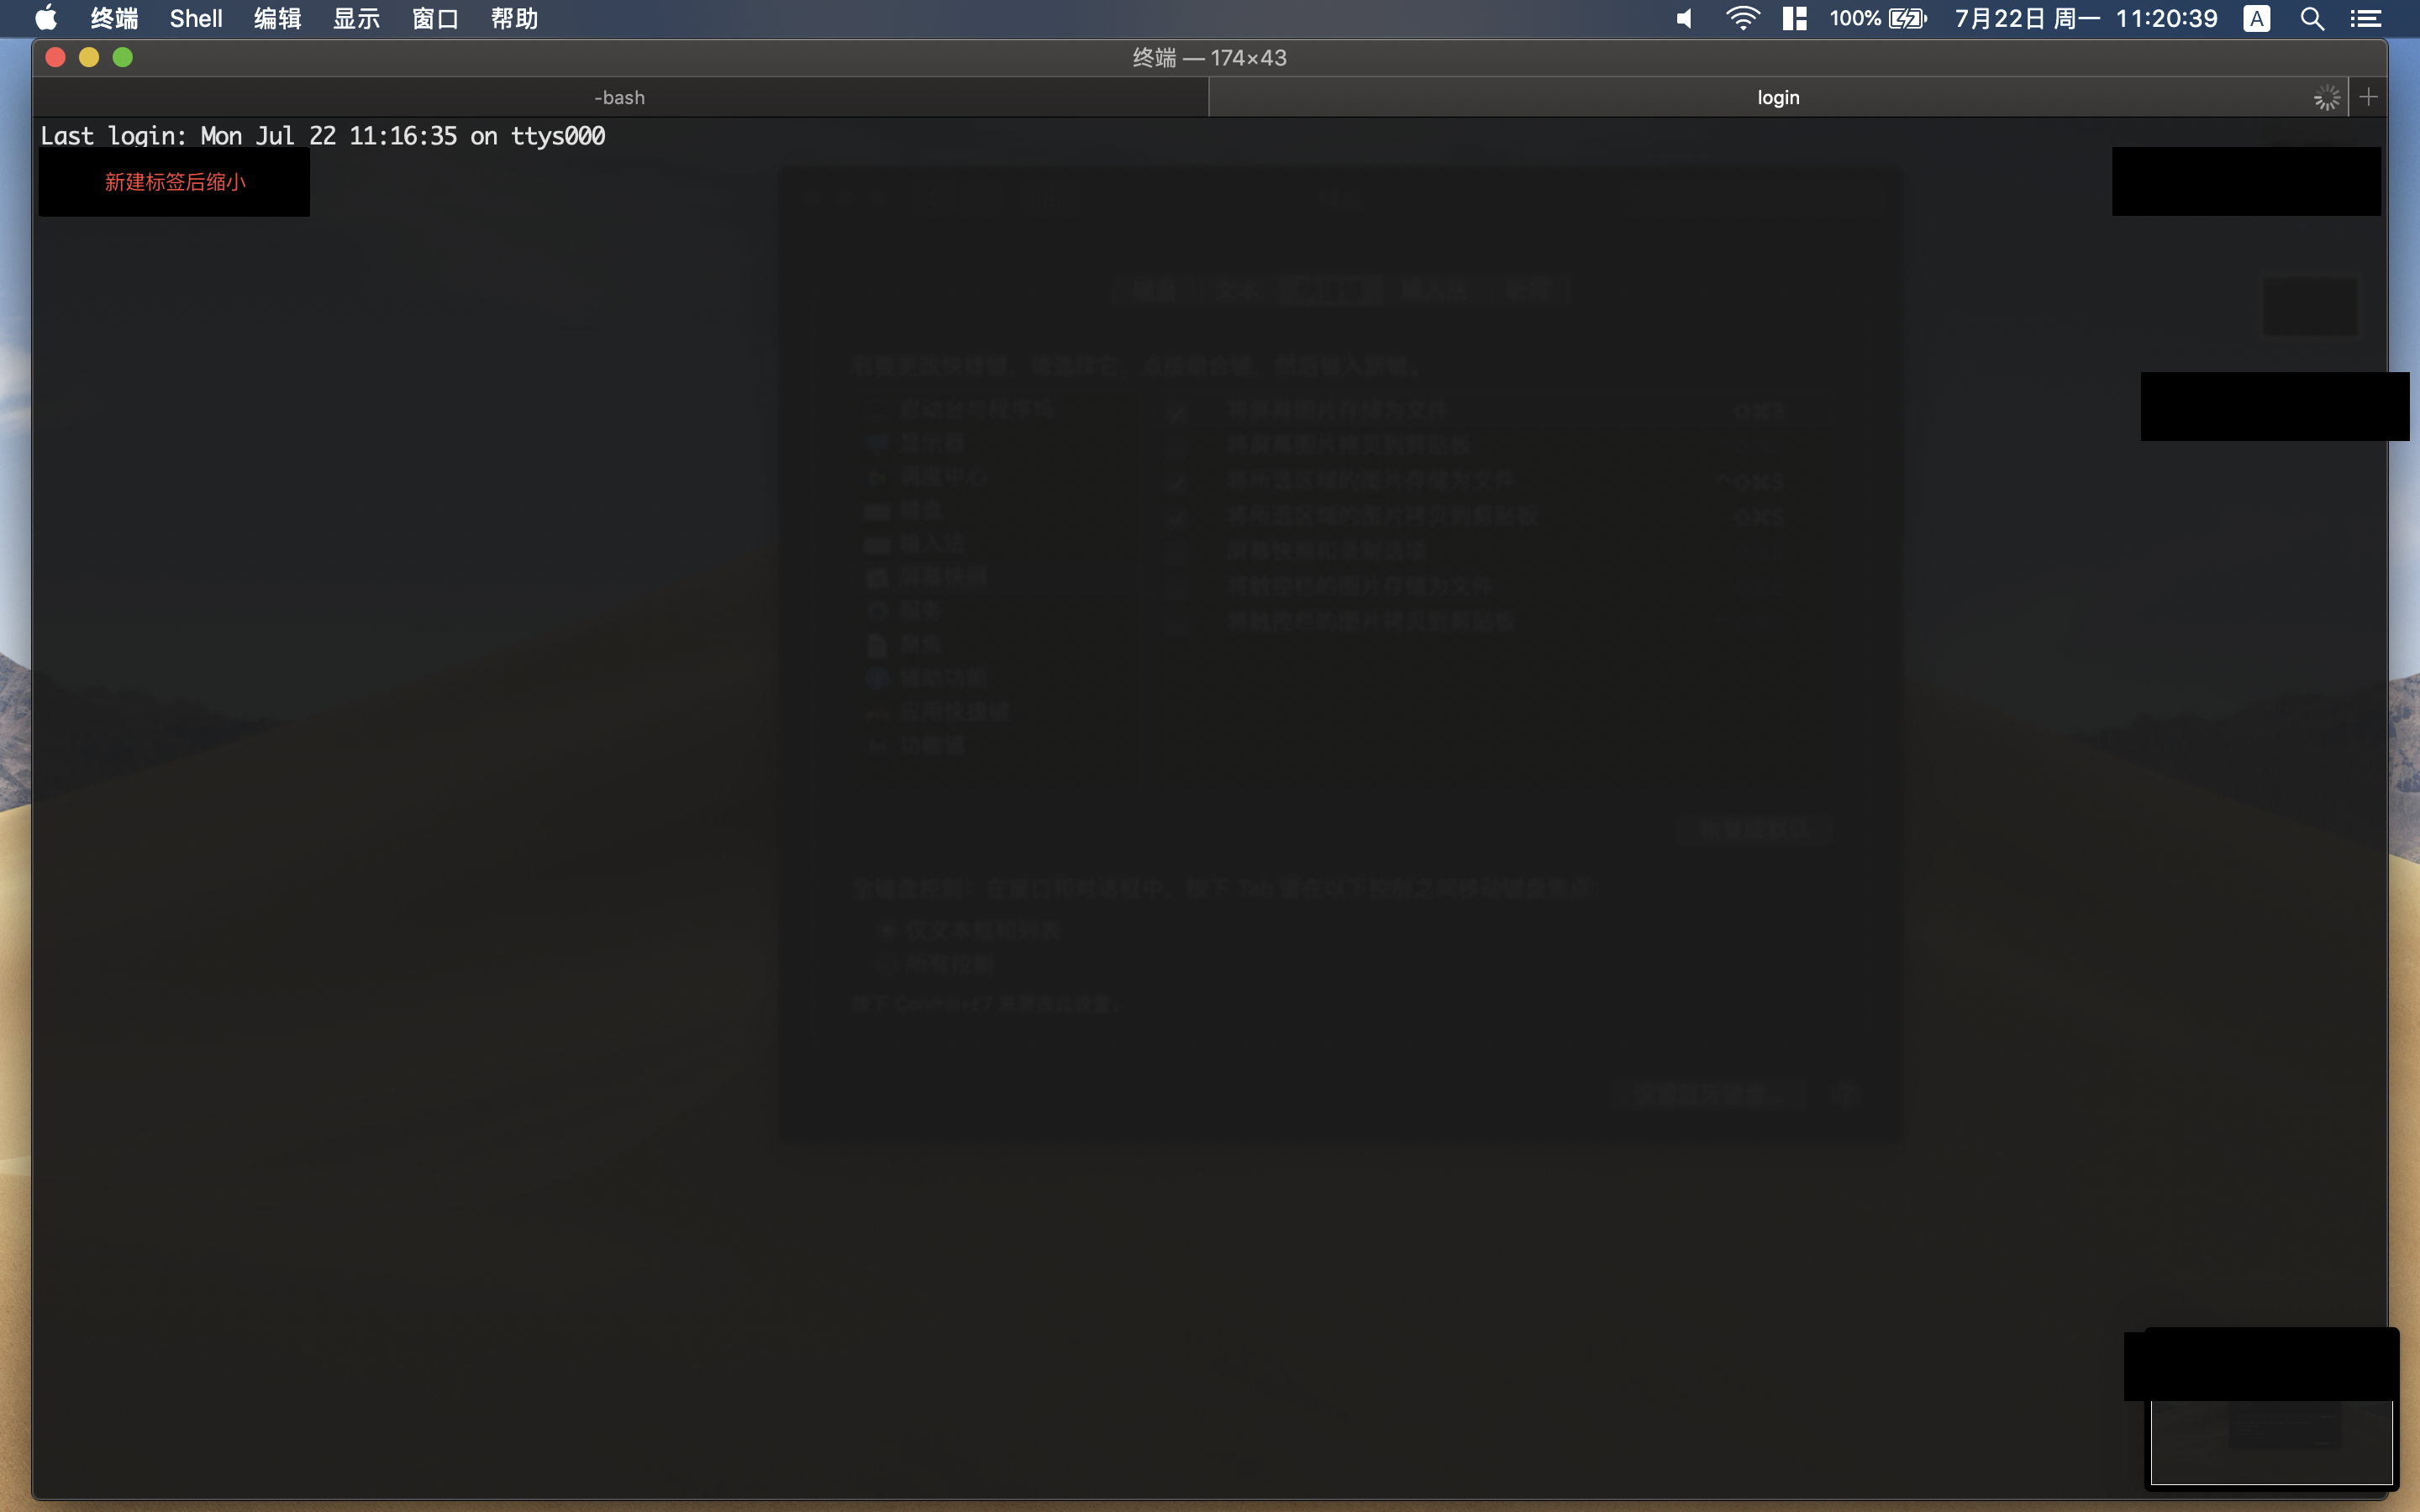
Task: Open the input source A menu
Action: [2256, 18]
